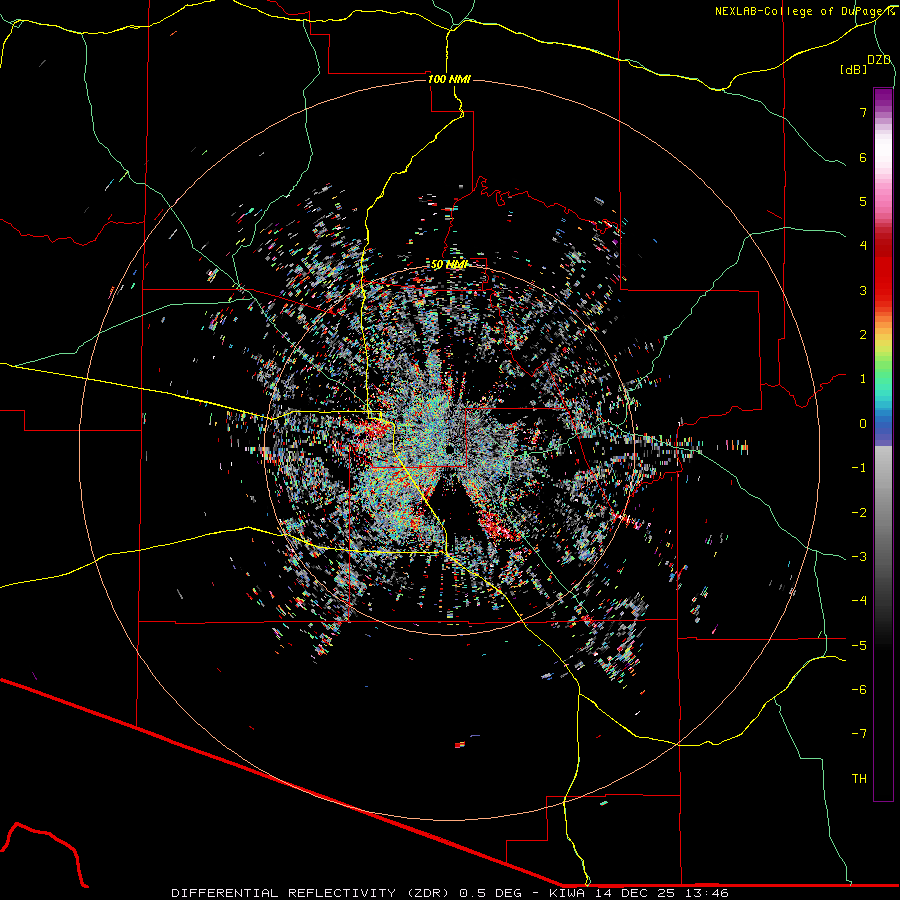Click "DIFFERENTIAL REFLECTIVITY (ZDR)" in the caption
Viewport: 900px width, 900px height.
[313, 893]
